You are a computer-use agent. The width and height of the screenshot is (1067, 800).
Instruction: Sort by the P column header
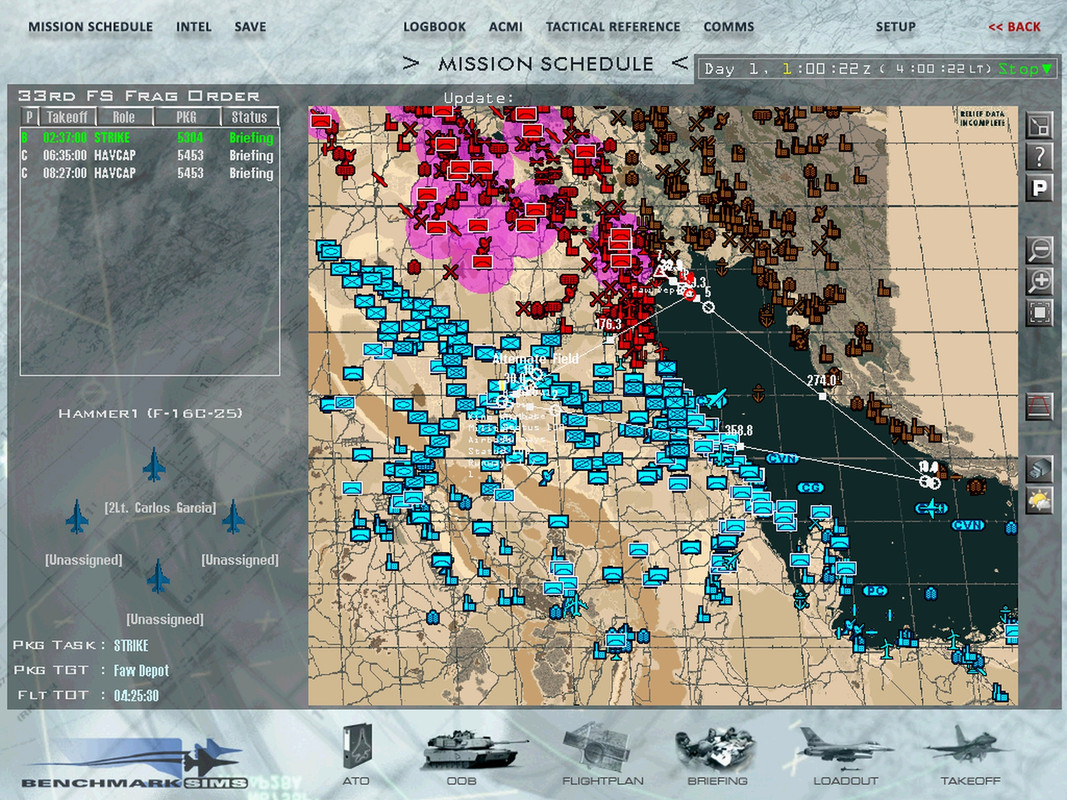pyautogui.click(x=29, y=117)
